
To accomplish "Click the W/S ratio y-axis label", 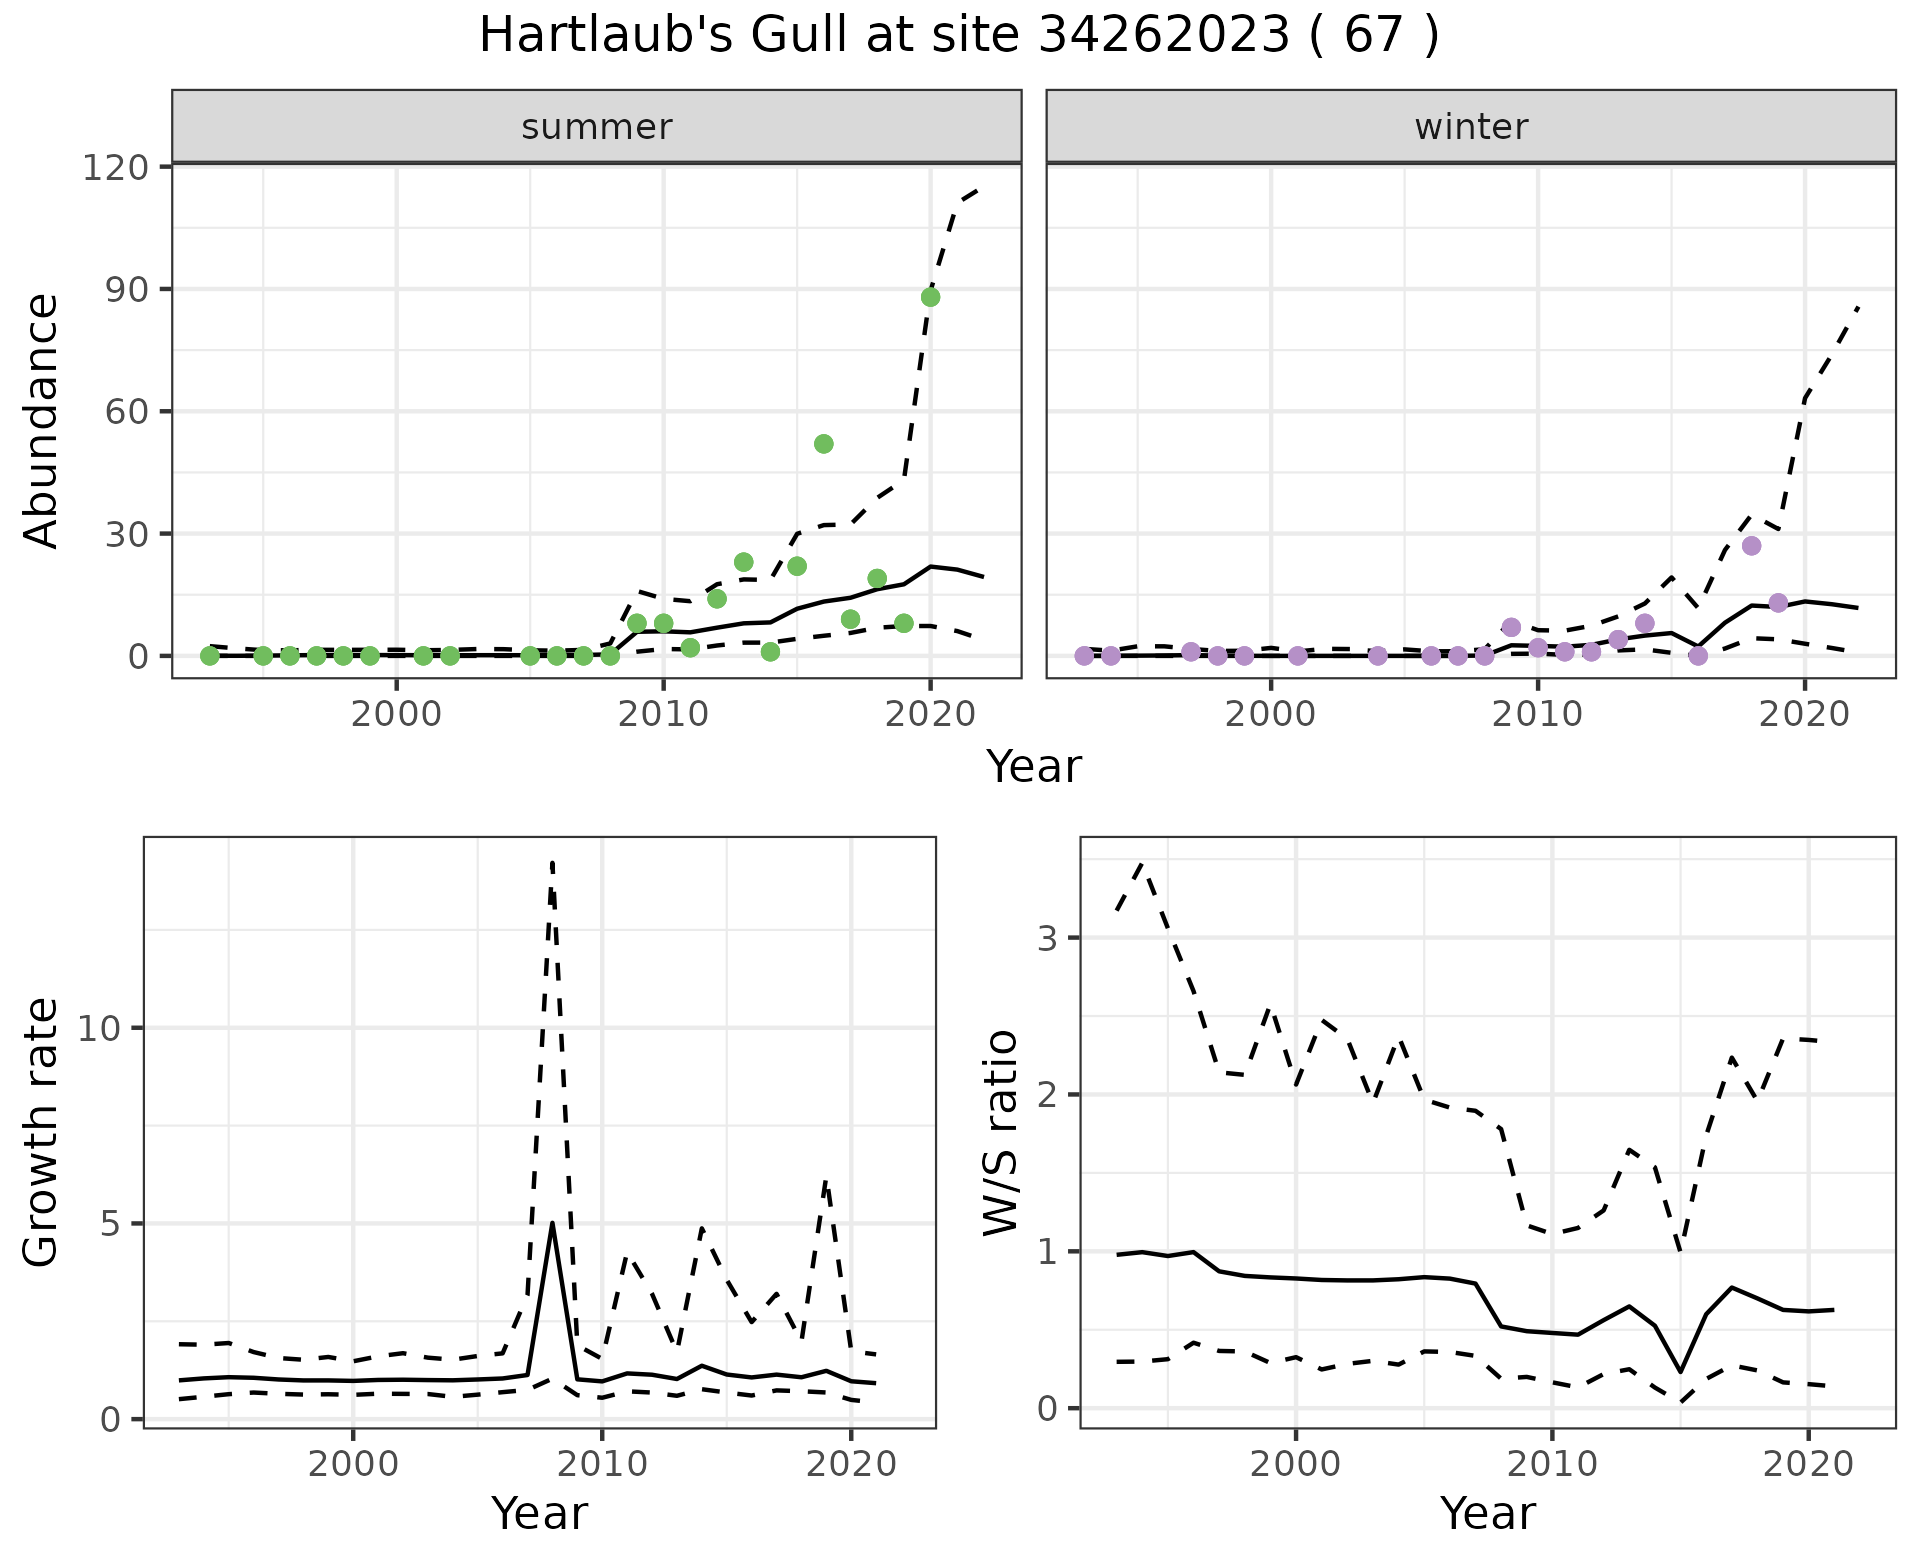I will (1000, 1132).
